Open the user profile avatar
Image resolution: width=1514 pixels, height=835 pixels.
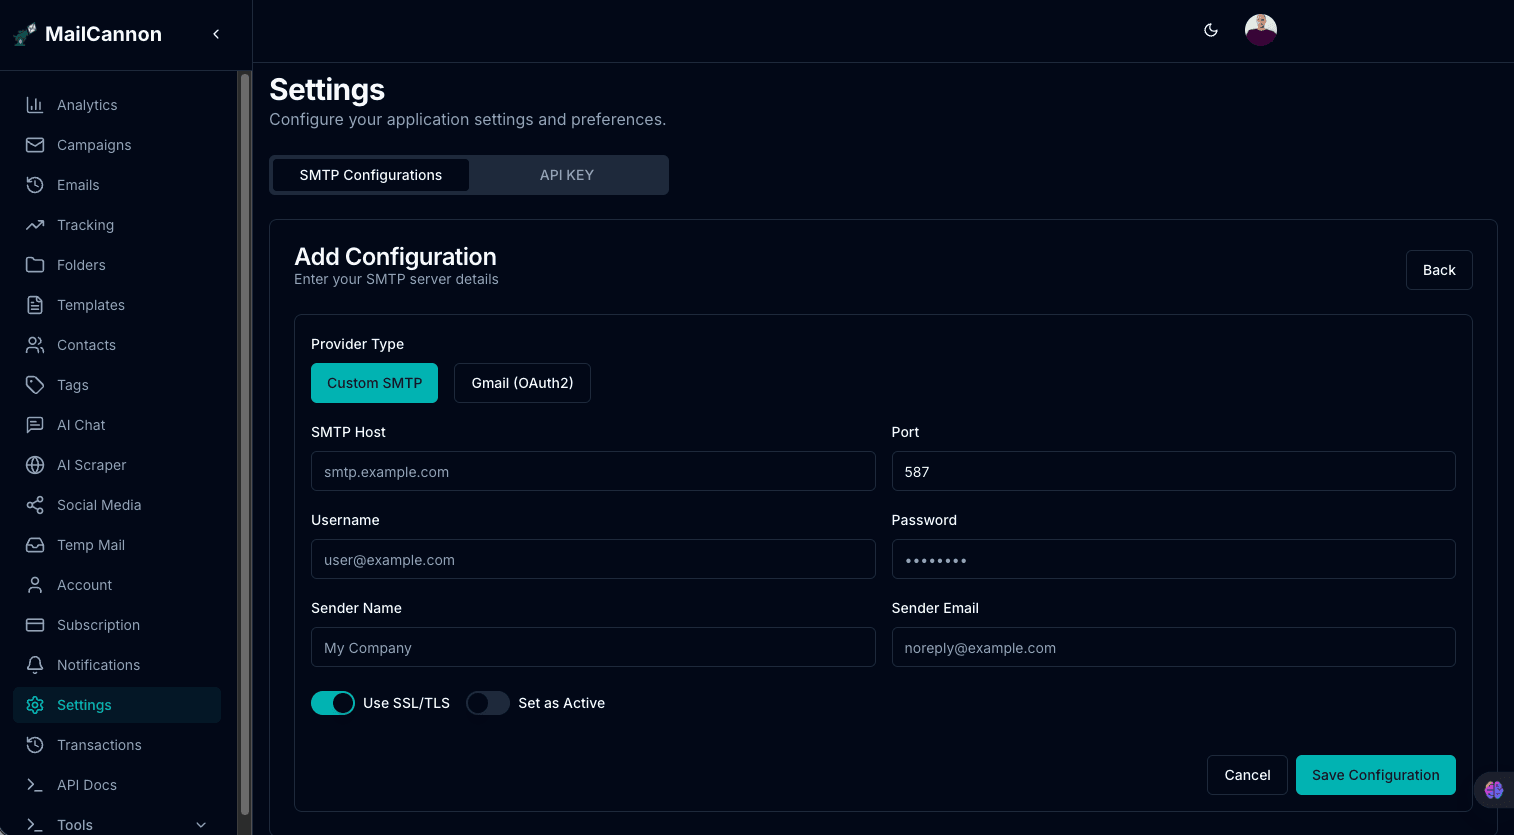(x=1261, y=30)
